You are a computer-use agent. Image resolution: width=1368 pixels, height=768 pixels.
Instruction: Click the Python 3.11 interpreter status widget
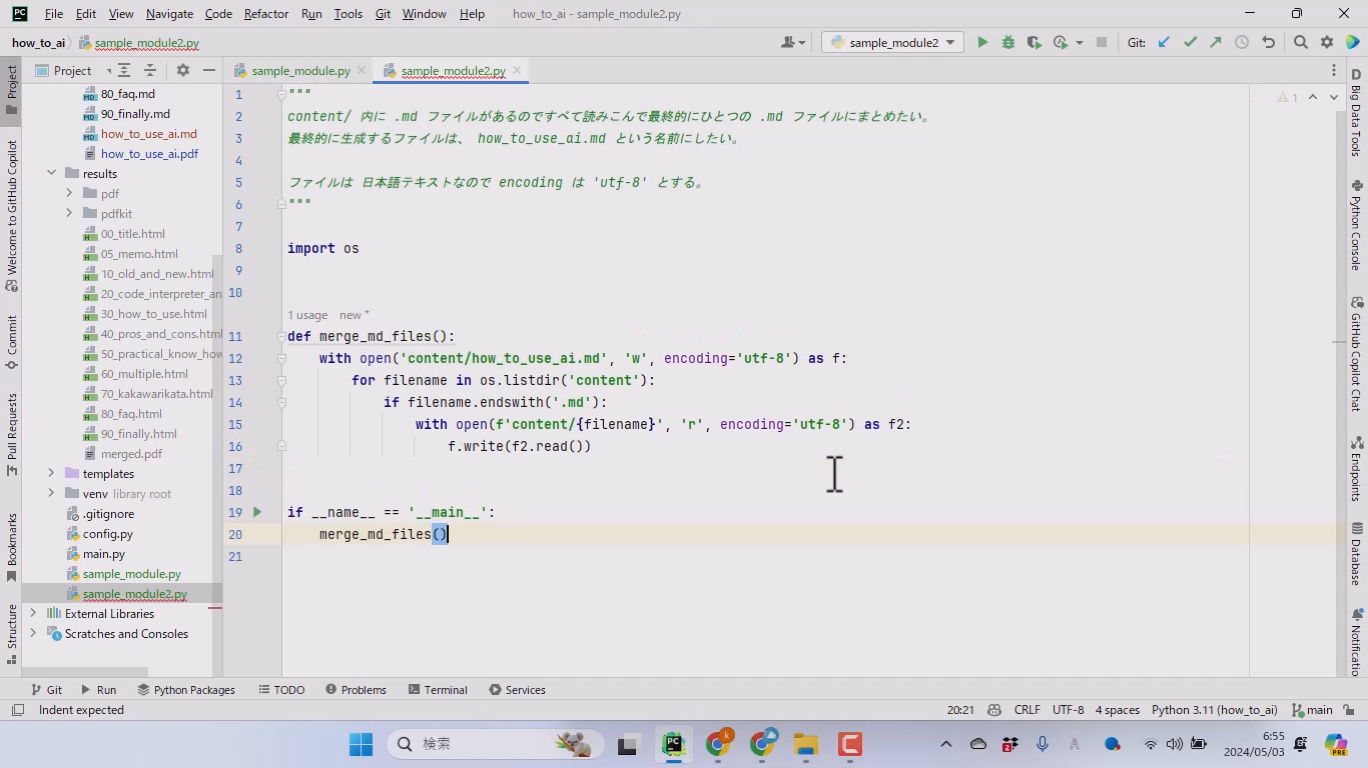tap(1213, 710)
